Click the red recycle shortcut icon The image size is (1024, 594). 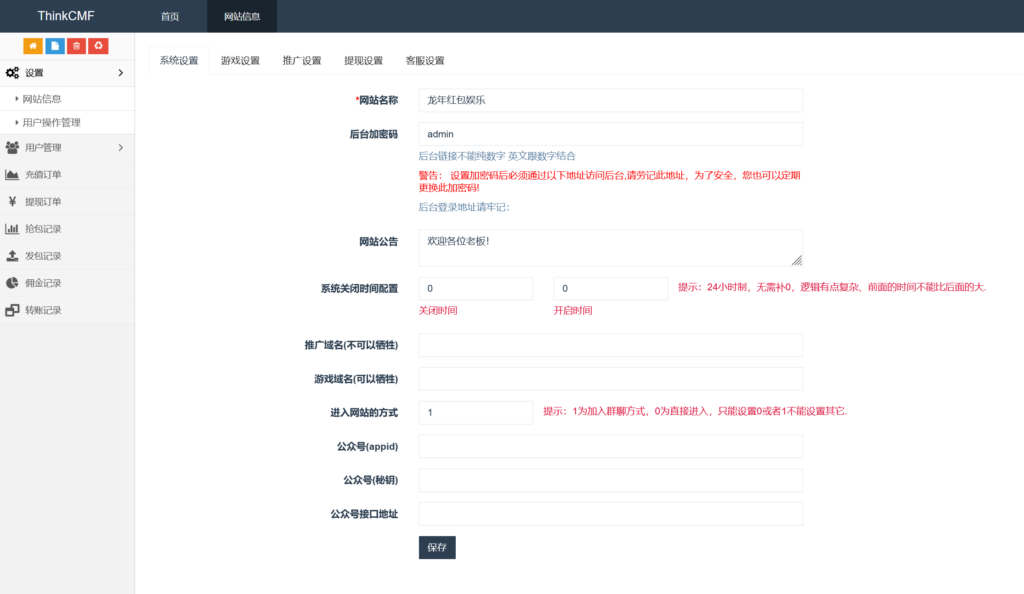coord(98,46)
